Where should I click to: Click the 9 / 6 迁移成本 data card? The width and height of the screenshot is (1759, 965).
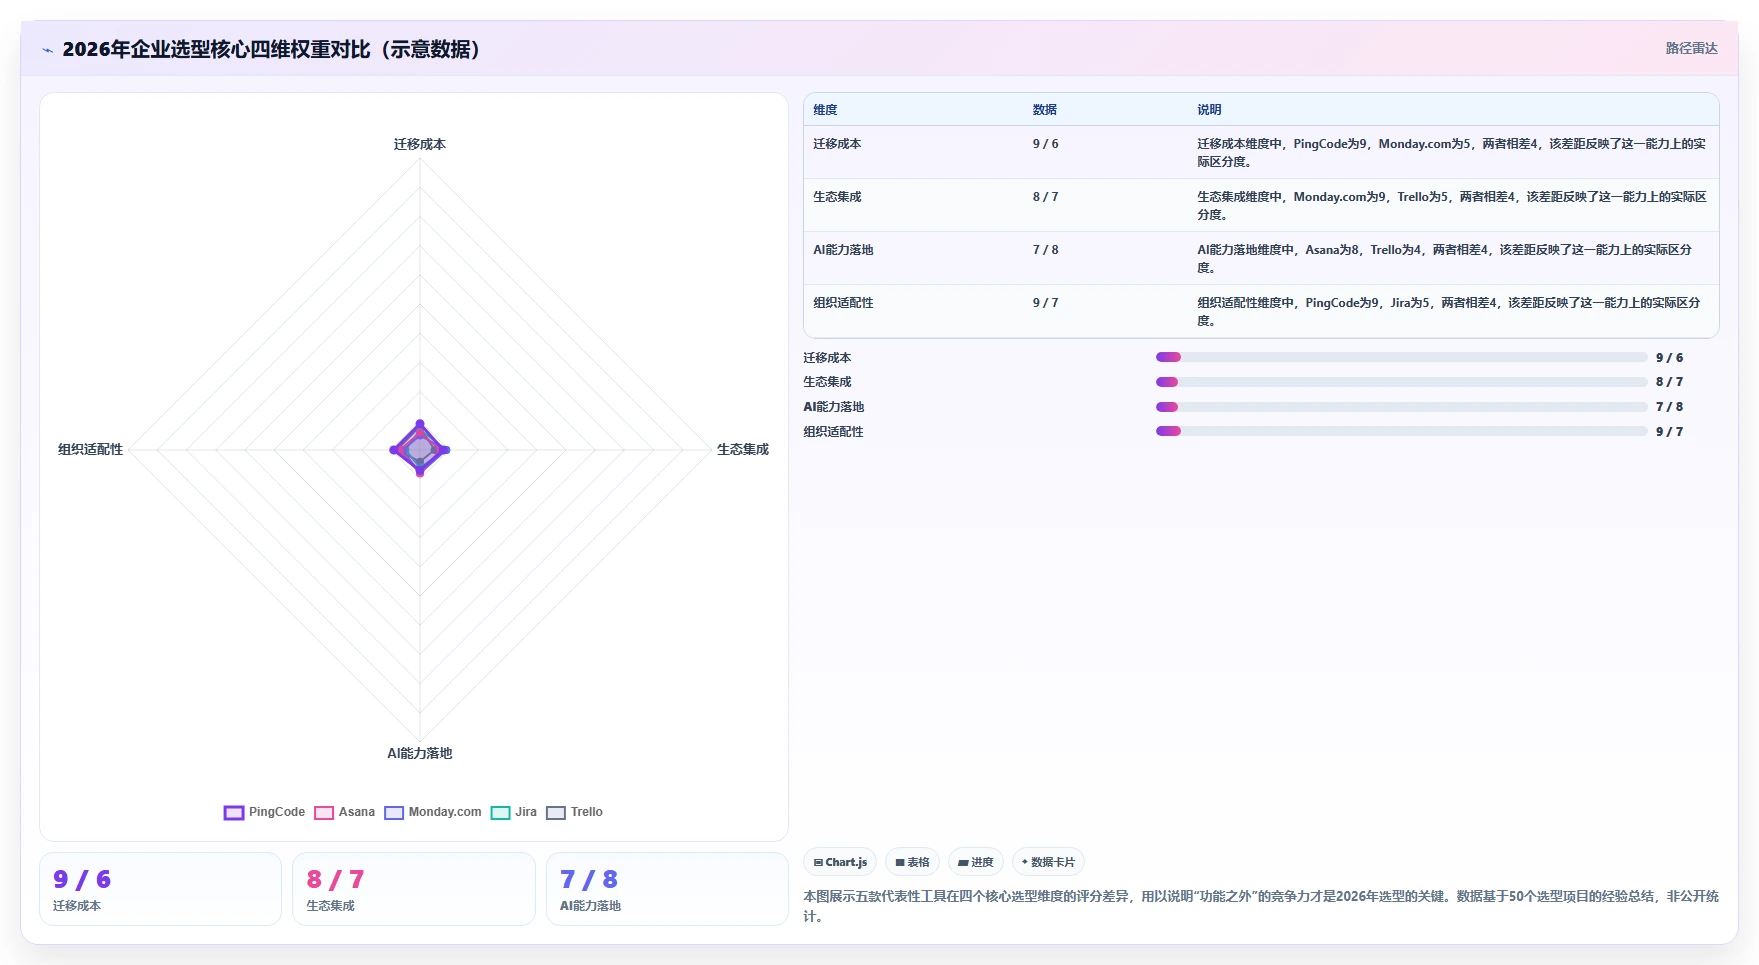coord(161,889)
